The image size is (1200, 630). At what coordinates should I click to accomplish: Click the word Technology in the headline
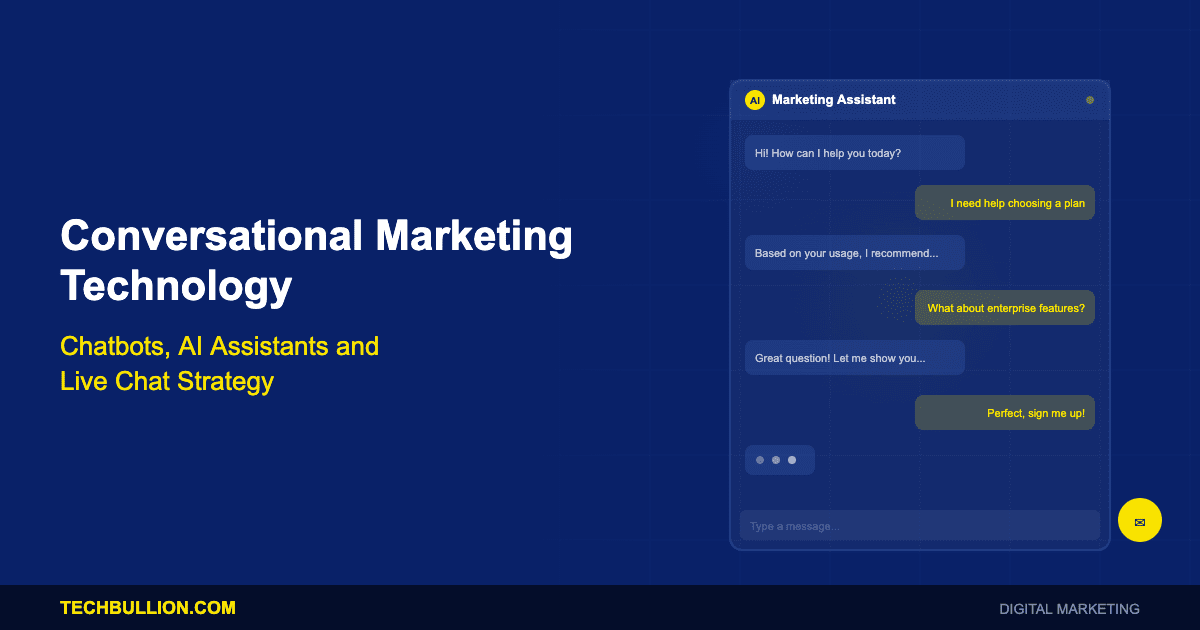point(176,286)
